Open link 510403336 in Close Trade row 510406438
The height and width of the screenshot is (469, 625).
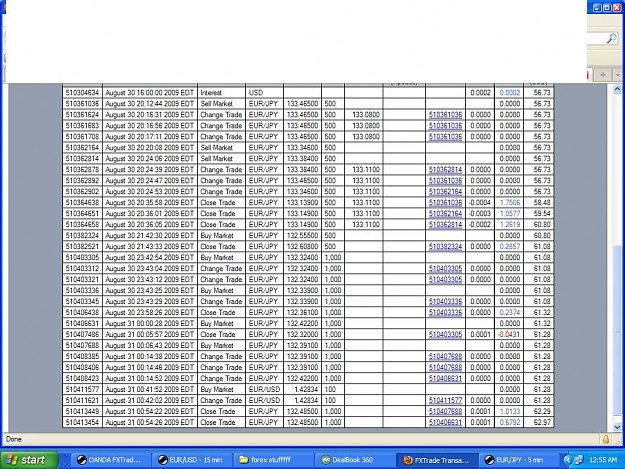click(x=445, y=312)
